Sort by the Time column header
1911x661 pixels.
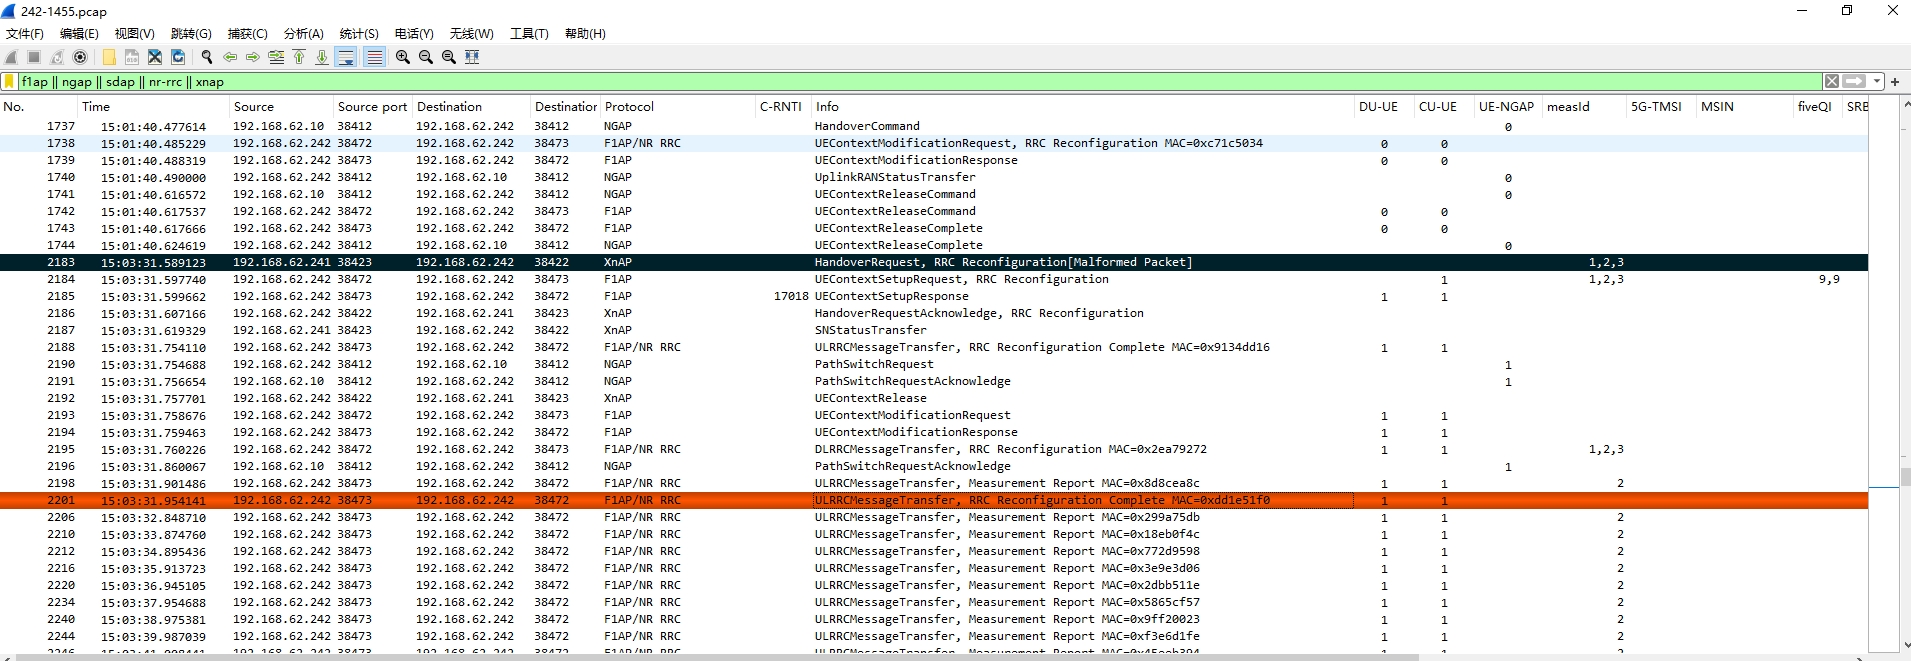click(155, 106)
